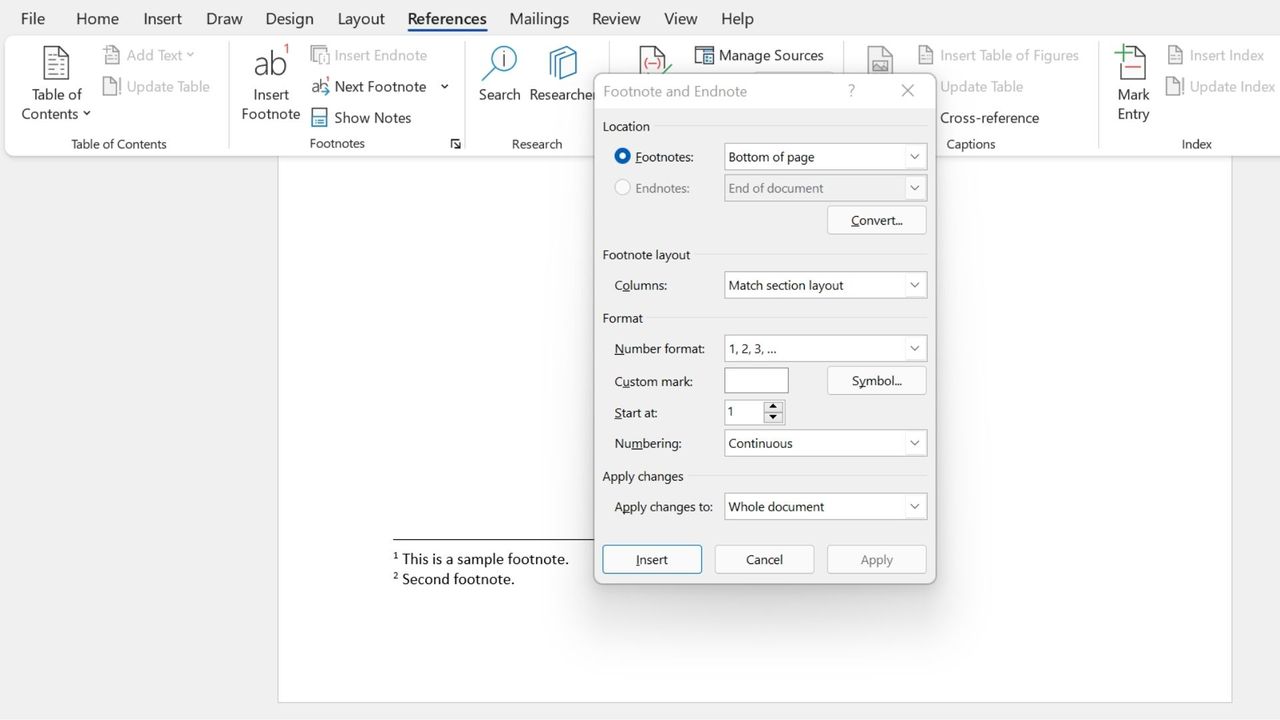
Task: Increase Start at value with the up stepper
Action: pos(772,406)
